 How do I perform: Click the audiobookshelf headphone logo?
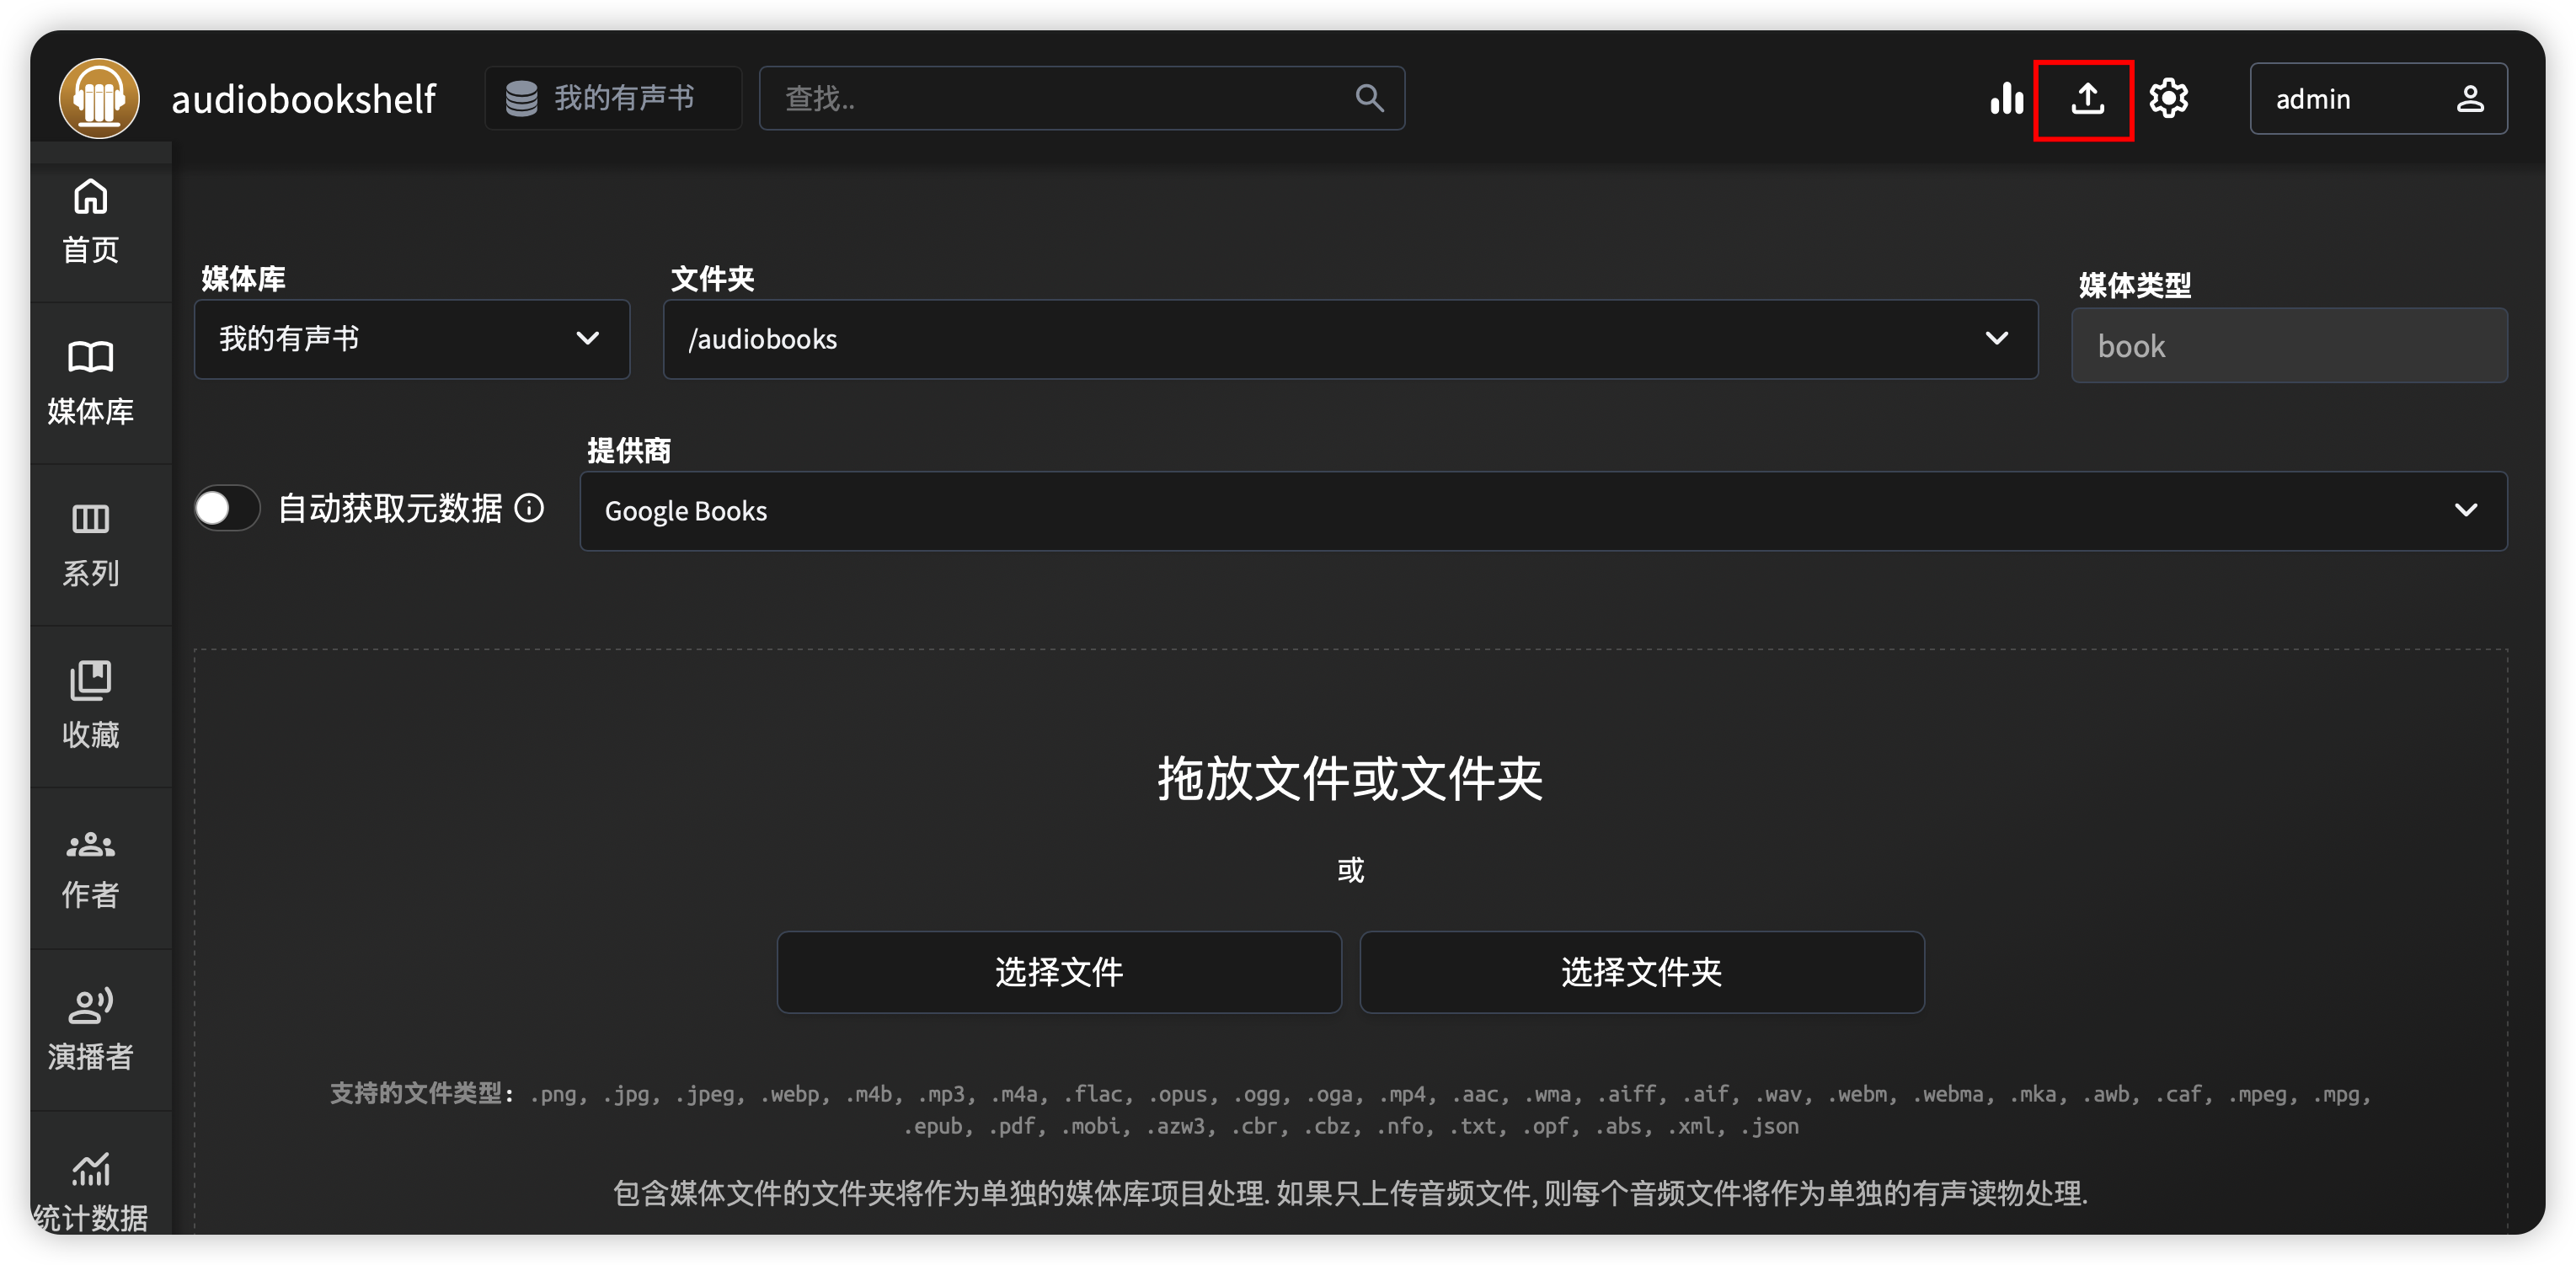pyautogui.click(x=99, y=98)
